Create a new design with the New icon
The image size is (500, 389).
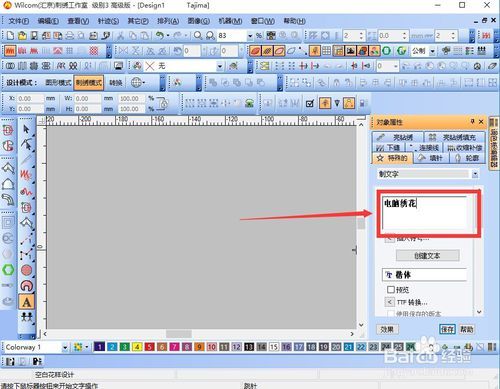(10, 35)
